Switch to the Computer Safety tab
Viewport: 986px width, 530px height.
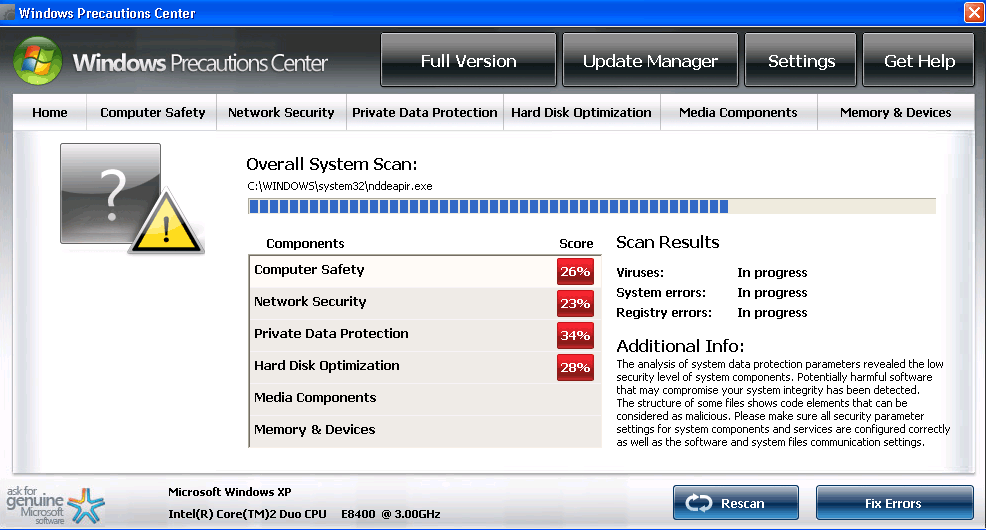(x=153, y=113)
